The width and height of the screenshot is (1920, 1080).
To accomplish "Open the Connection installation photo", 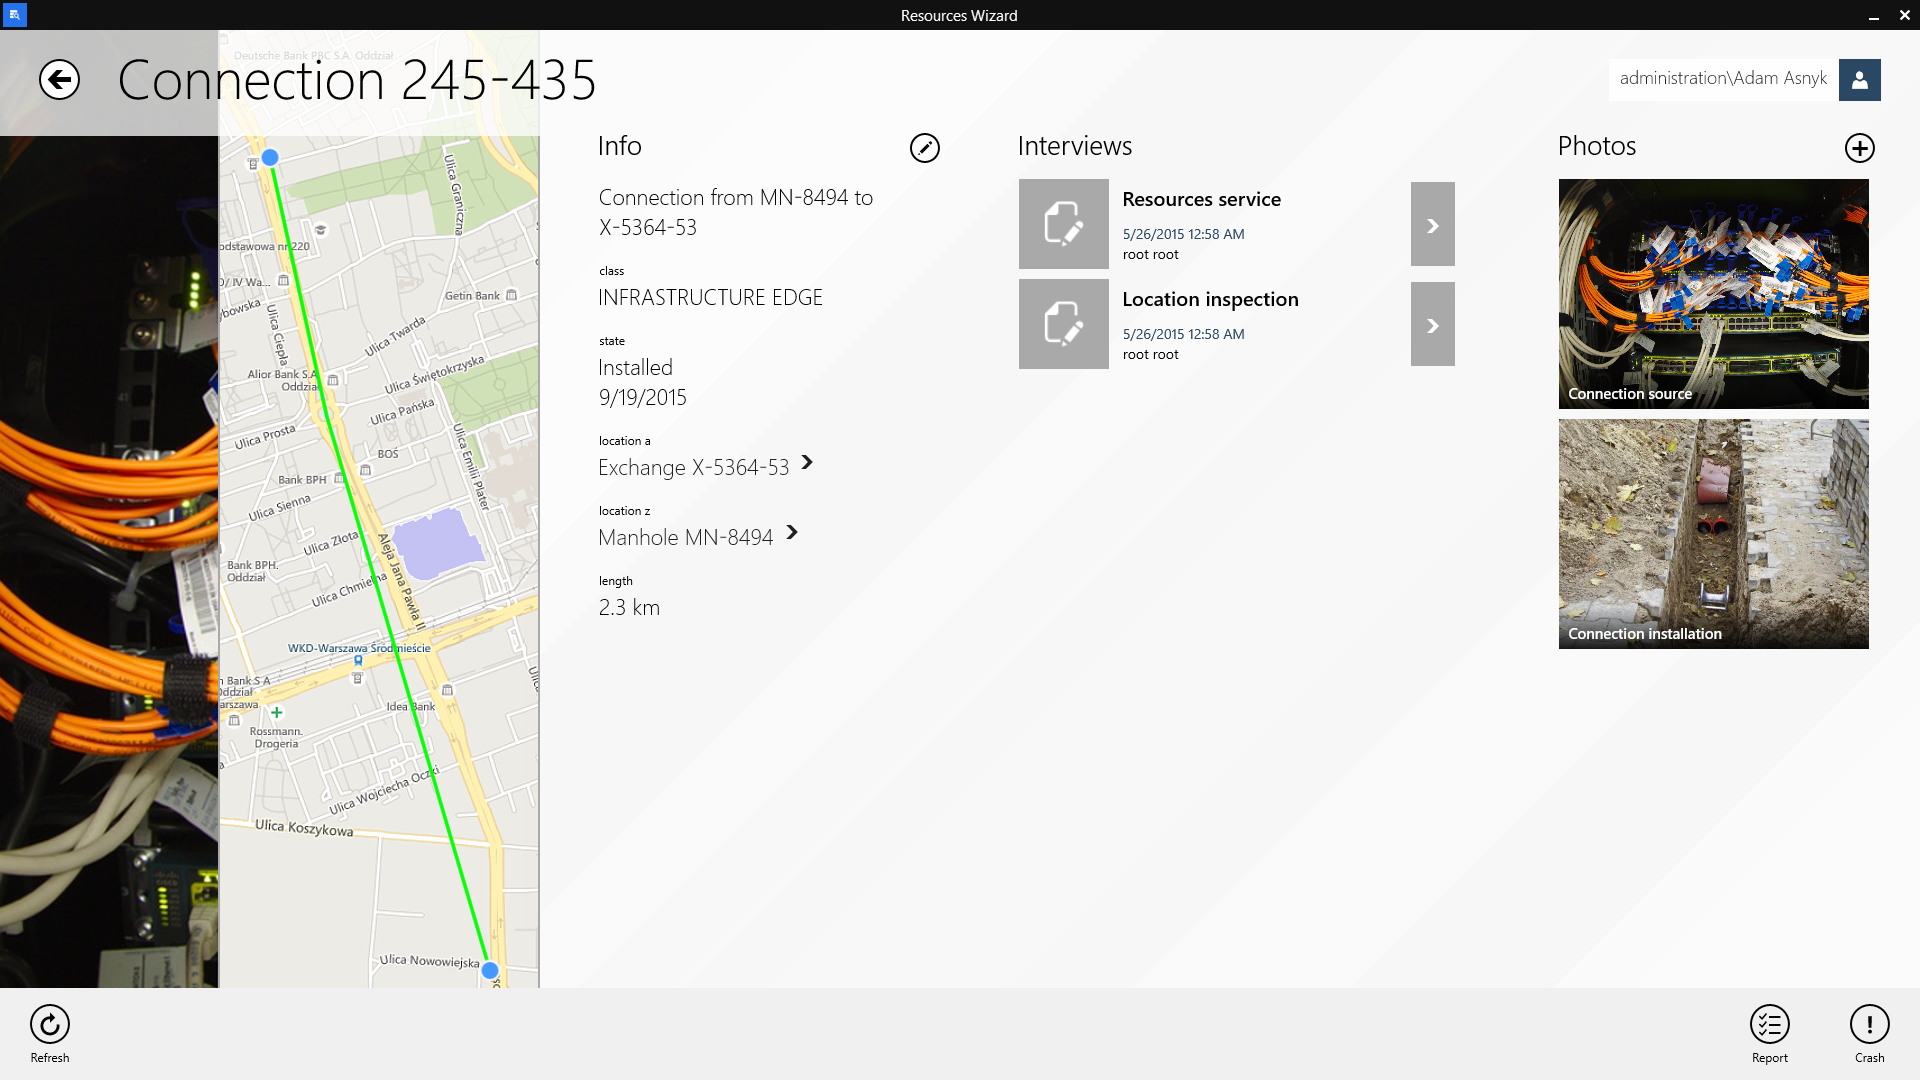I will click(1713, 533).
